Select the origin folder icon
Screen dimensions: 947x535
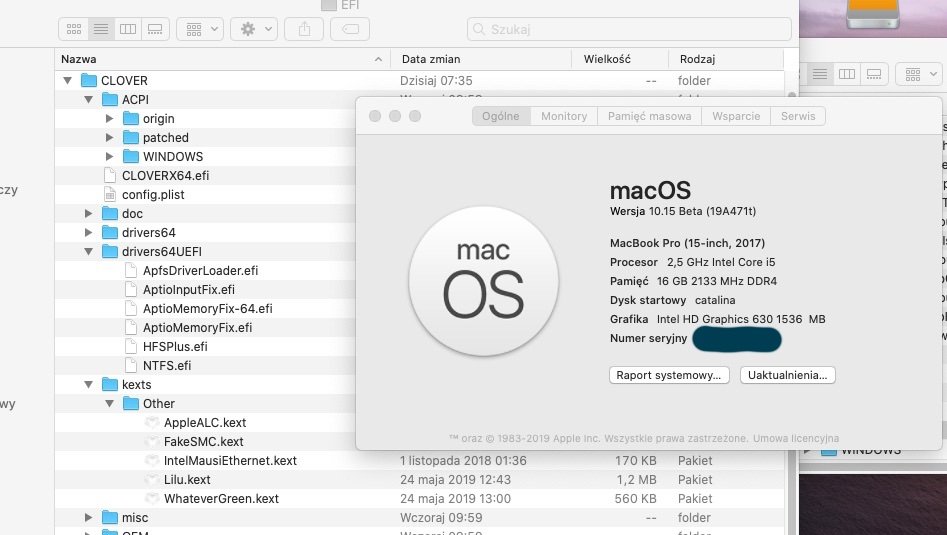(130, 118)
